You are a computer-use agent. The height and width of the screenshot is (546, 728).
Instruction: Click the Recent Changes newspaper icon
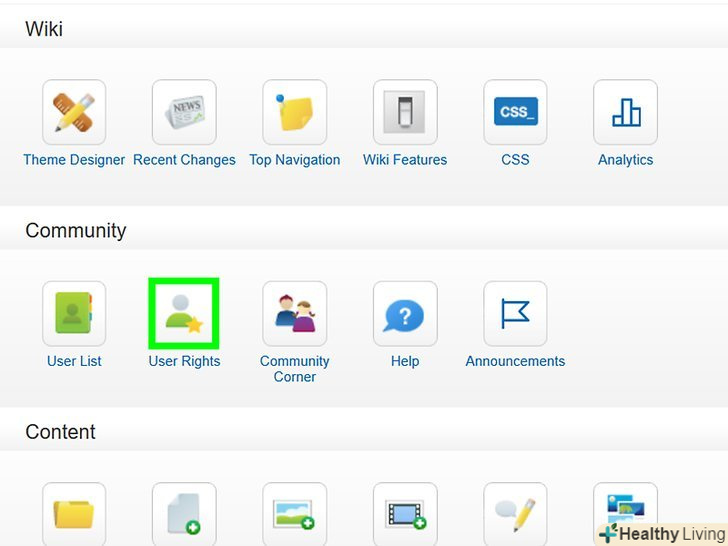coord(184,113)
